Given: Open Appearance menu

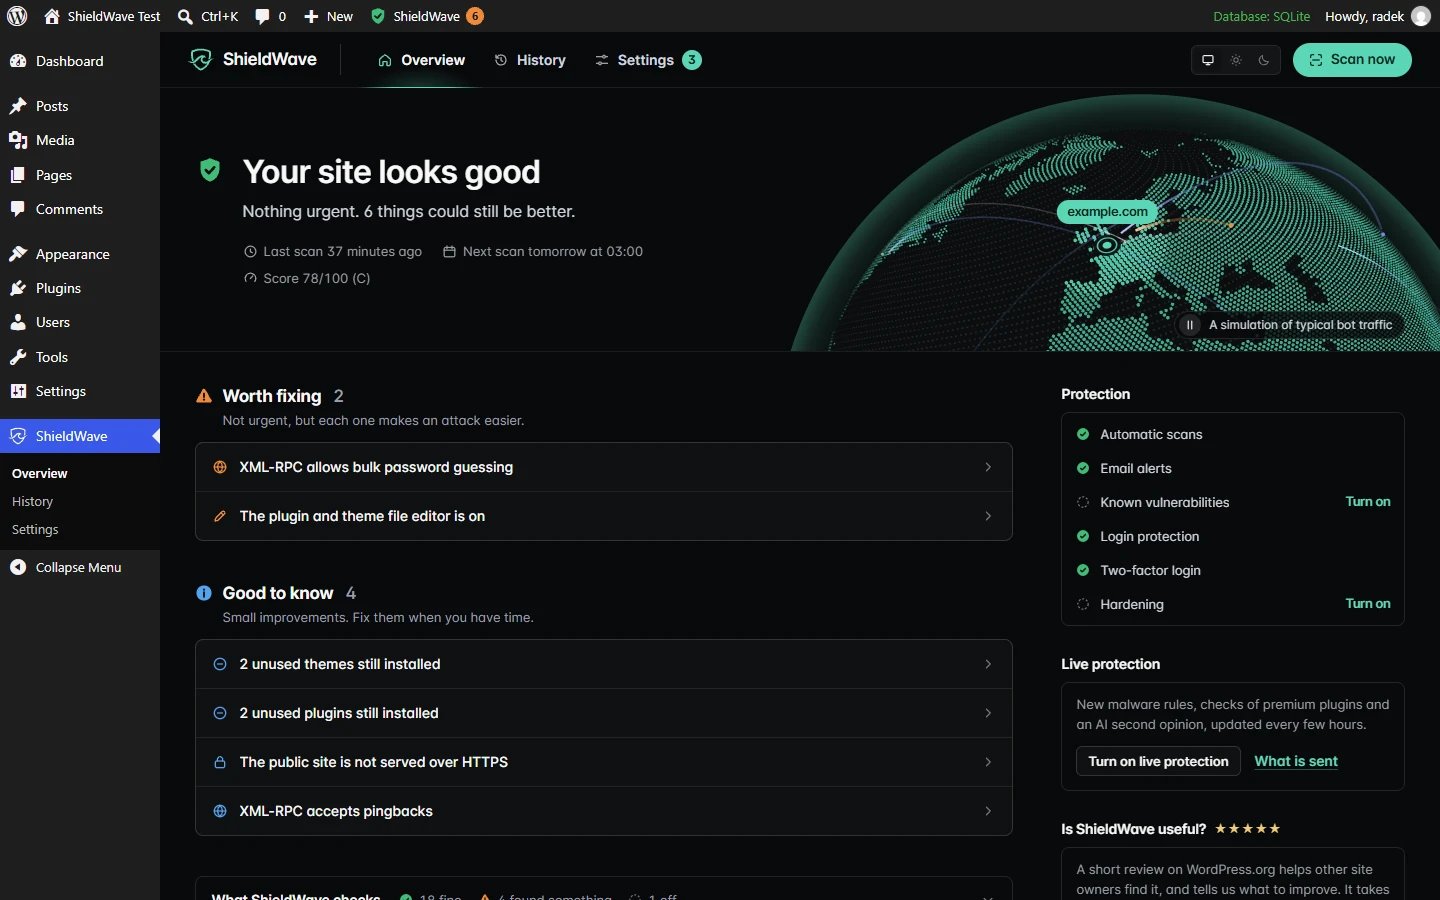Looking at the screenshot, I should pyautogui.click(x=80, y=254).
